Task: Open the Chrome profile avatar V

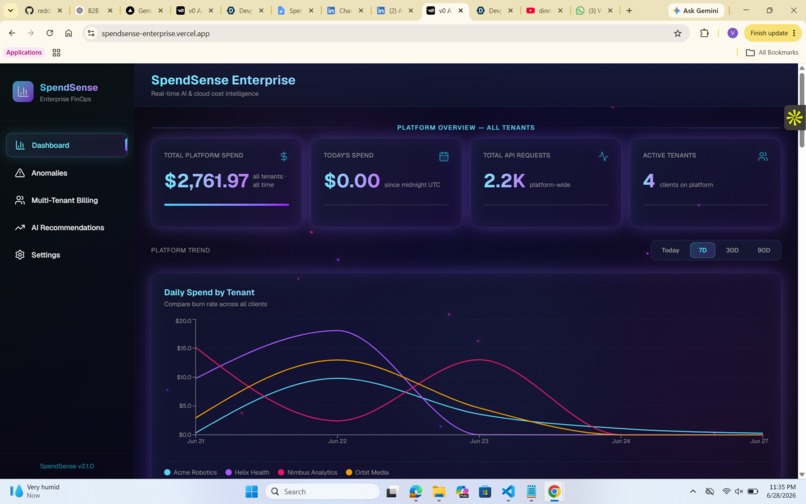Action: 732,33
